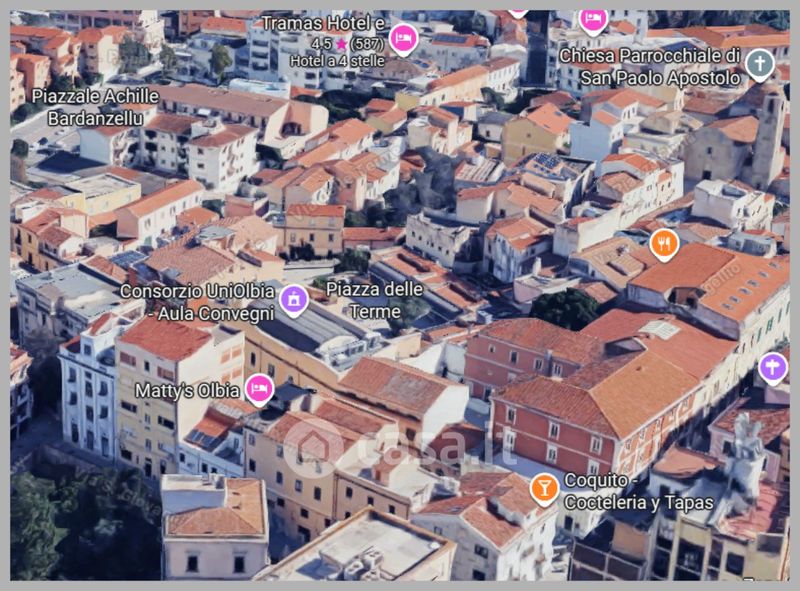This screenshot has width=800, height=591.
Task: Open Chiesa Parrocchiale di San Paolo Apostolo label
Action: 649,64
